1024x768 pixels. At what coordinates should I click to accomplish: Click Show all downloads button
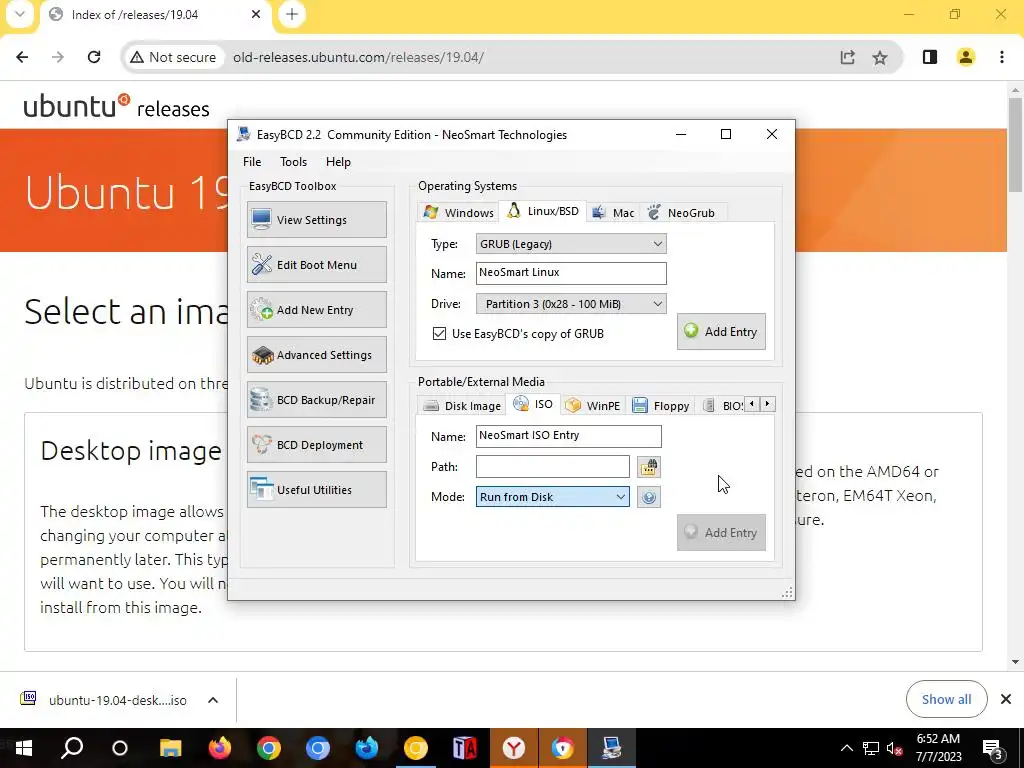click(946, 699)
